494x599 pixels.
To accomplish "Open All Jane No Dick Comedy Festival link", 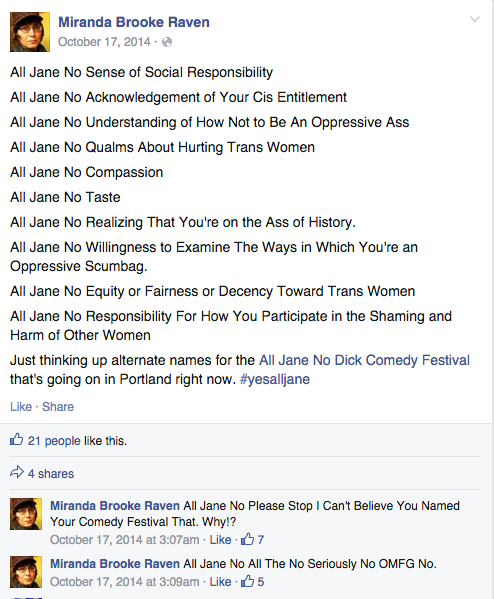I will click(x=364, y=360).
